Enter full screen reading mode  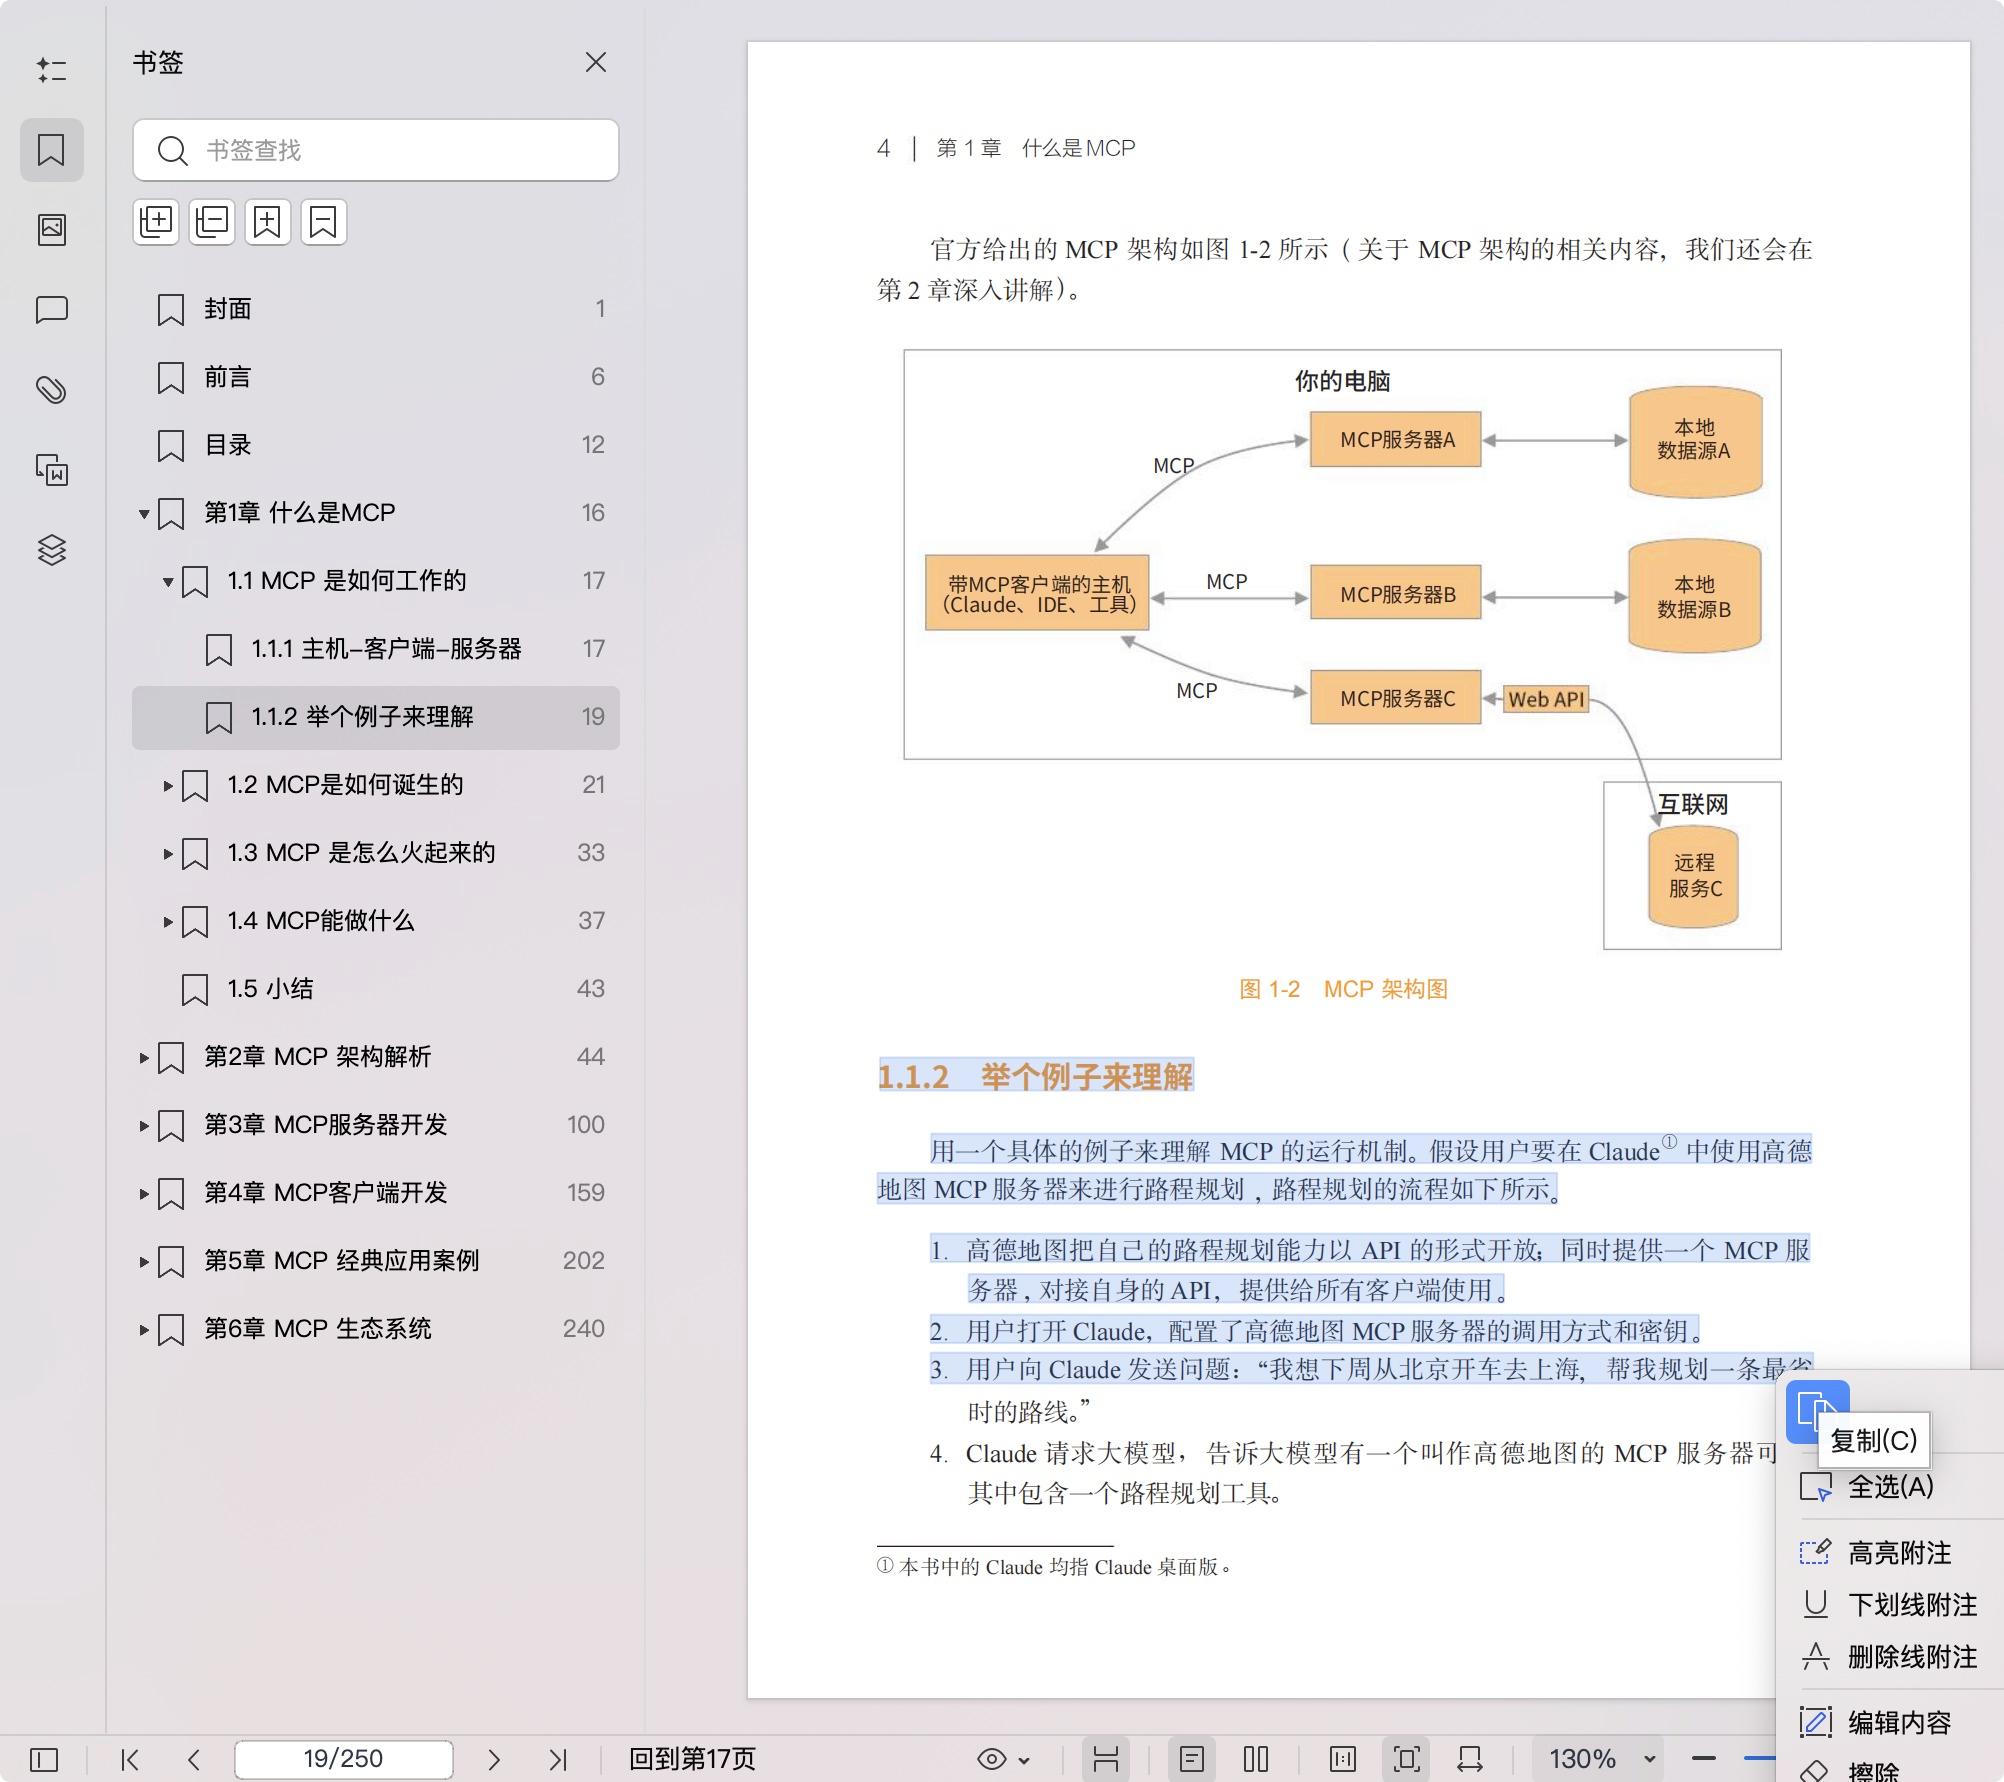1407,1758
